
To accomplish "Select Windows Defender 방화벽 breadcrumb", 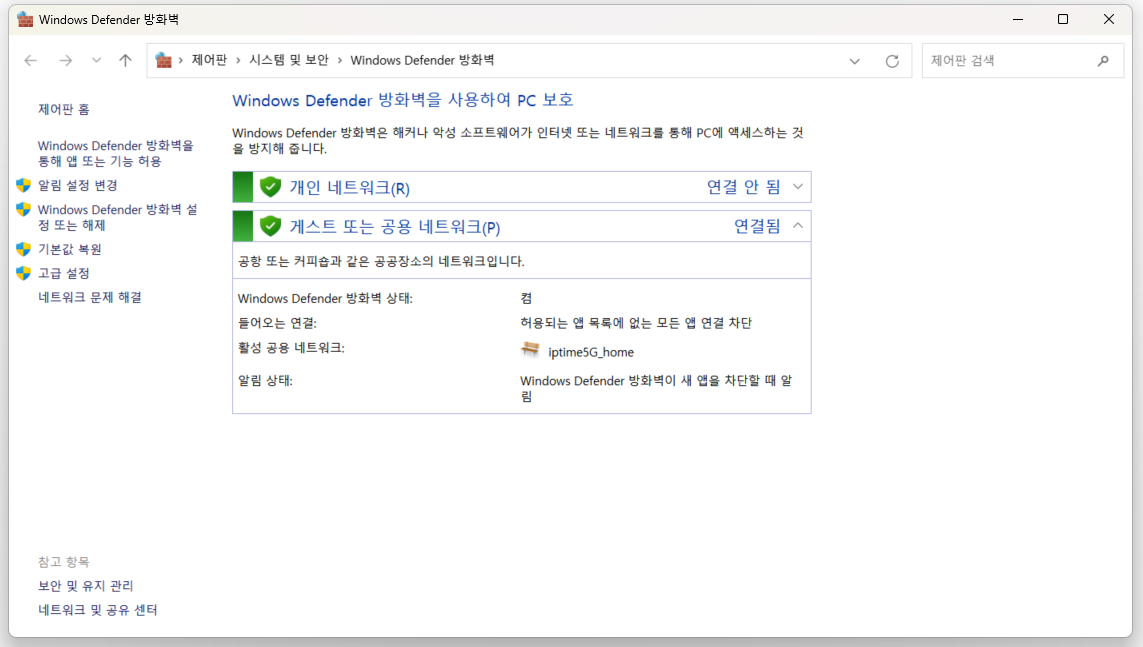I will tap(422, 60).
